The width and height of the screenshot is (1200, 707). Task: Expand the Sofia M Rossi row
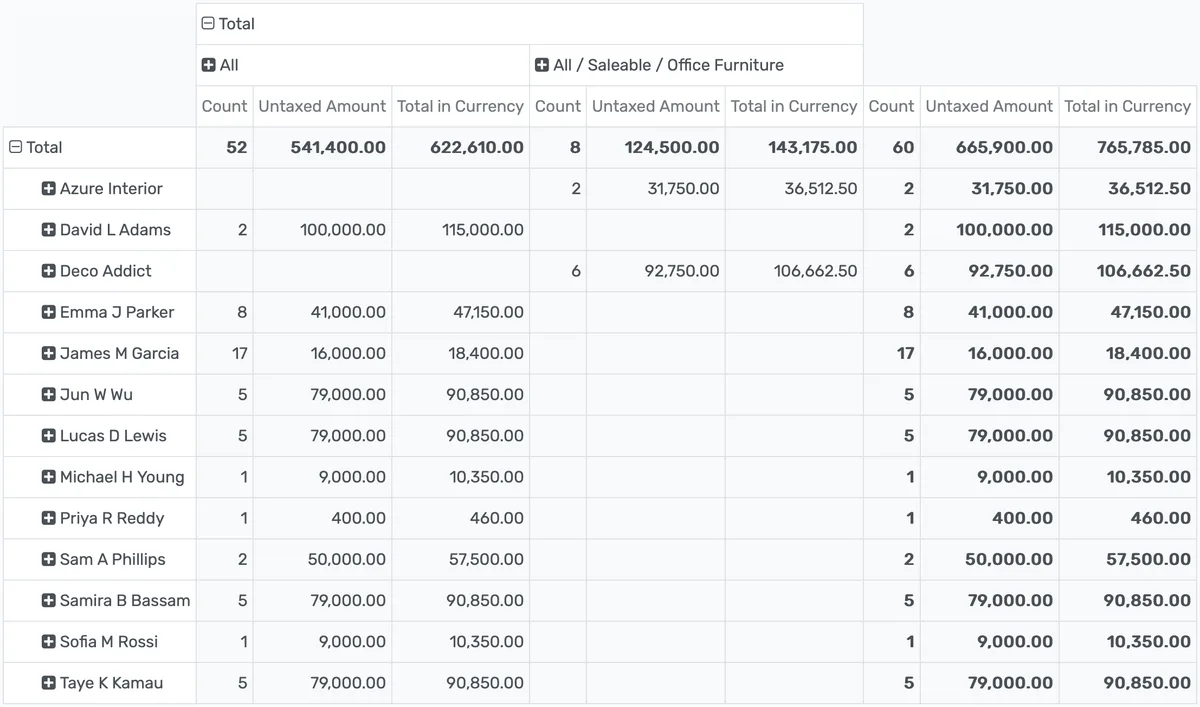[x=47, y=641]
